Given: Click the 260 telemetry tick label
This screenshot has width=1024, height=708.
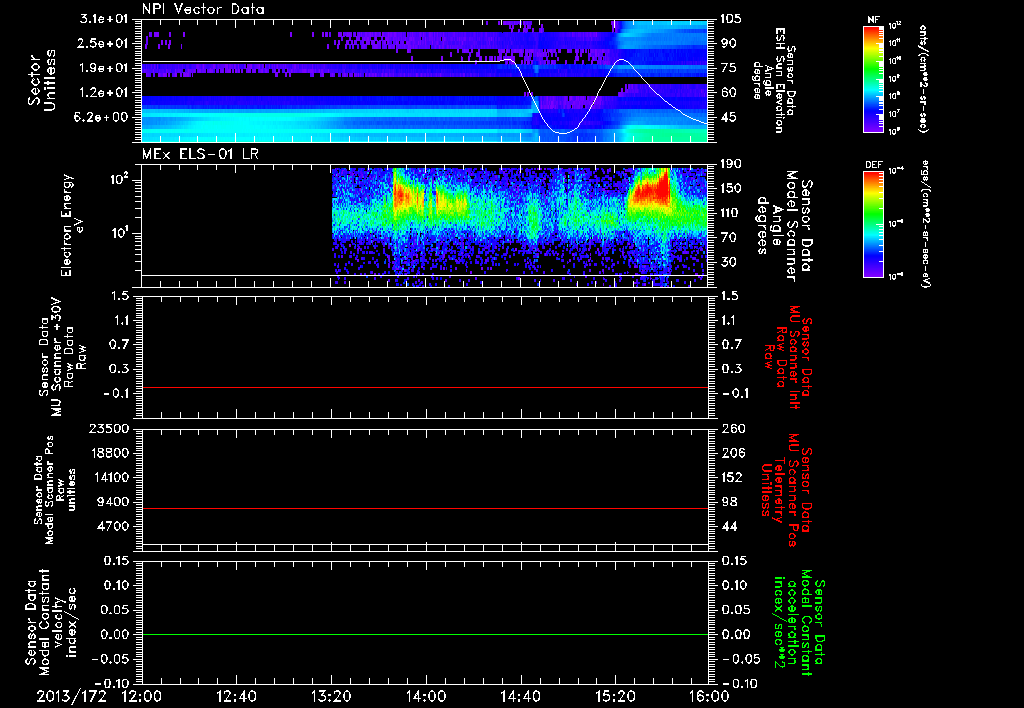Looking at the screenshot, I should point(733,428).
